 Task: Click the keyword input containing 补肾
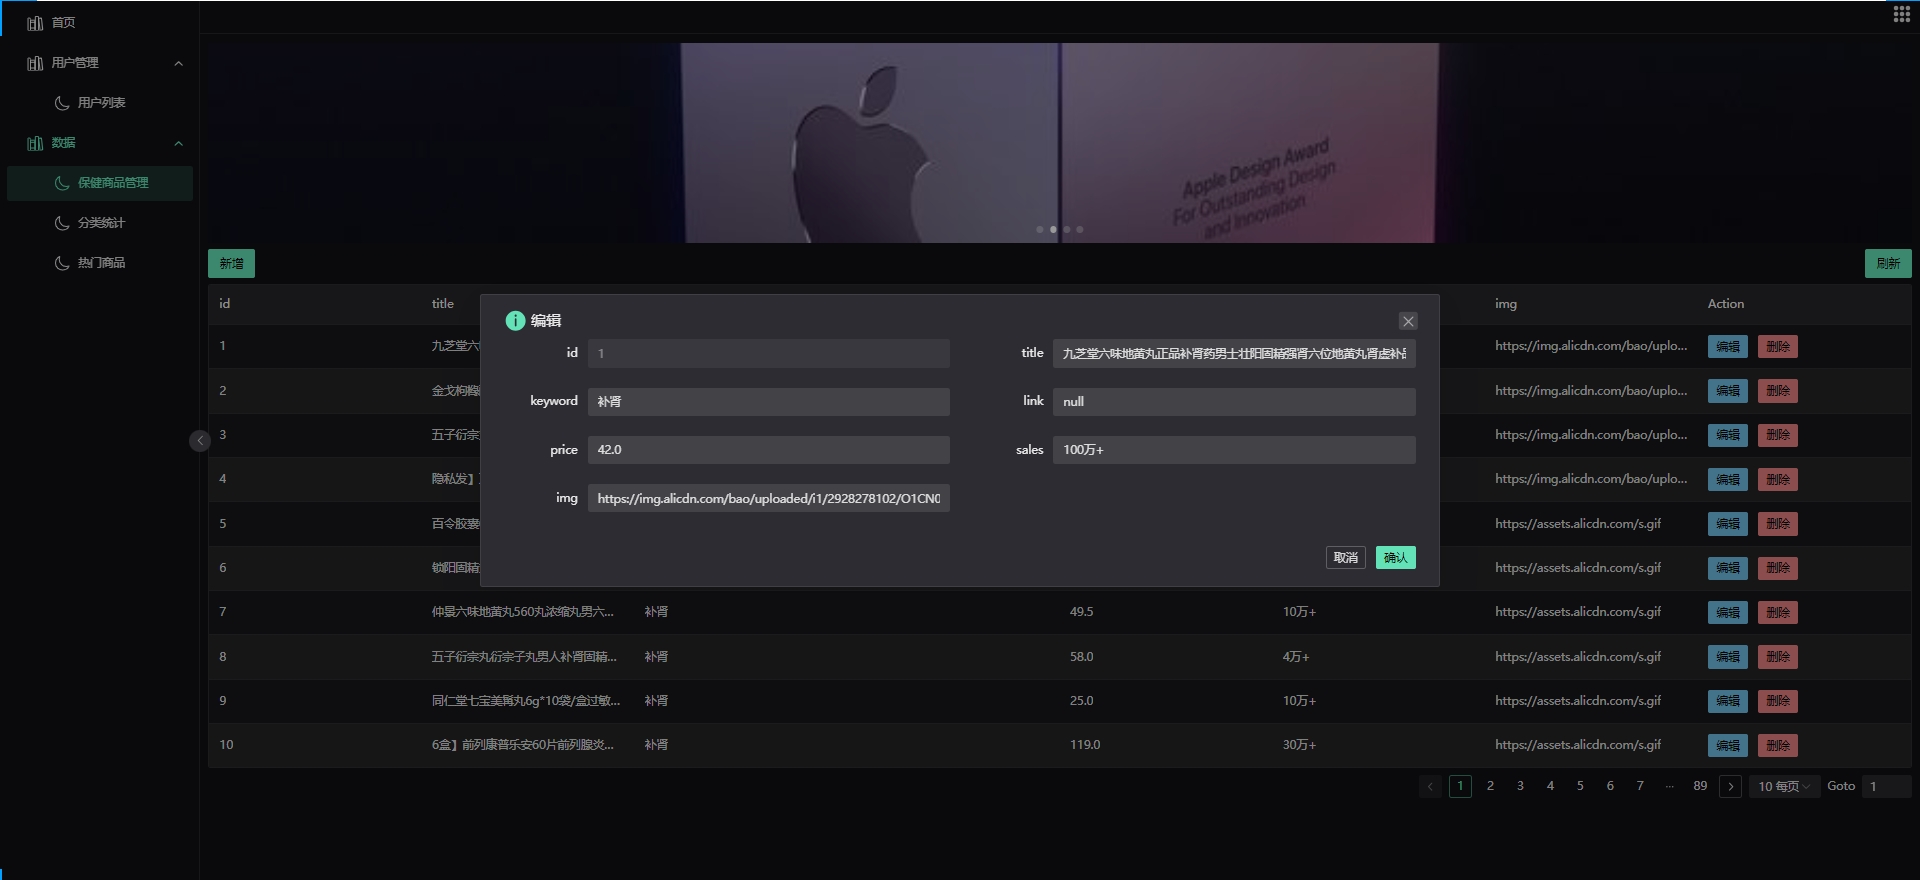click(769, 402)
